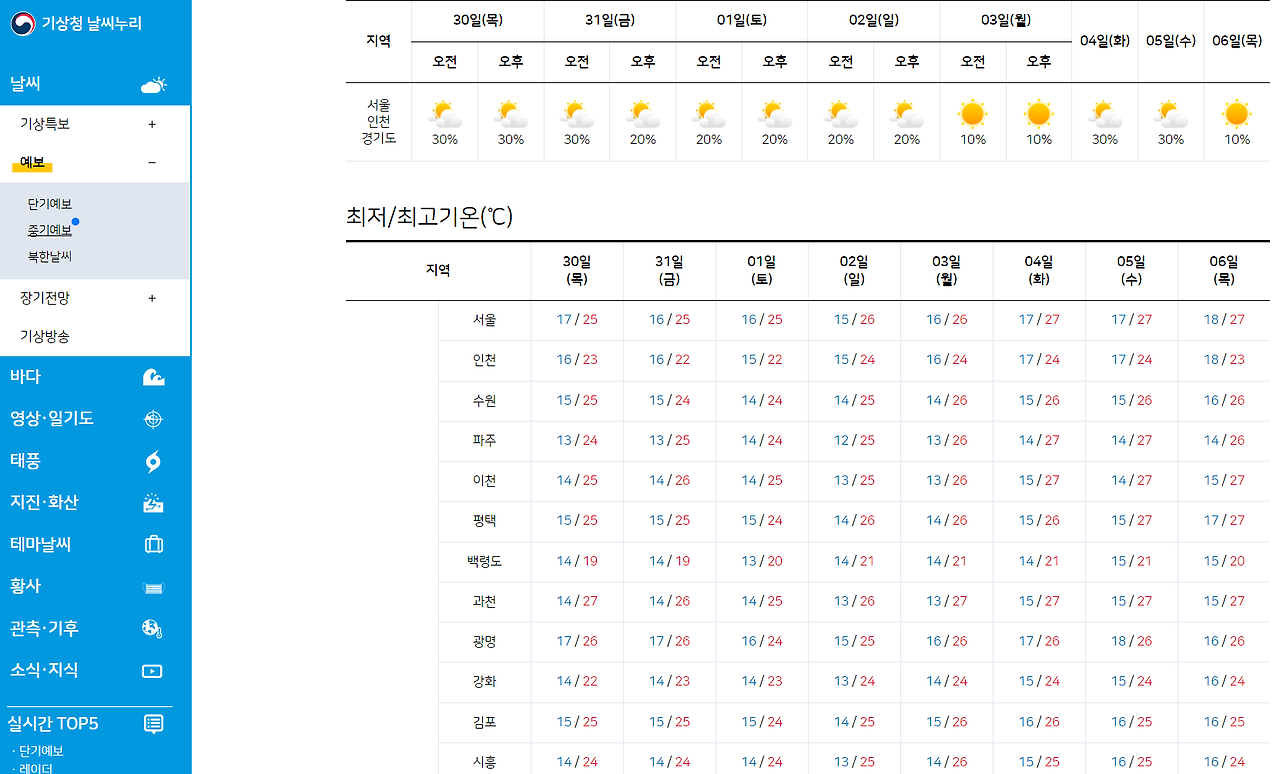This screenshot has height=774, width=1280.
Task: Click the 최저/최고기온(℃) heading
Action: coord(429,216)
